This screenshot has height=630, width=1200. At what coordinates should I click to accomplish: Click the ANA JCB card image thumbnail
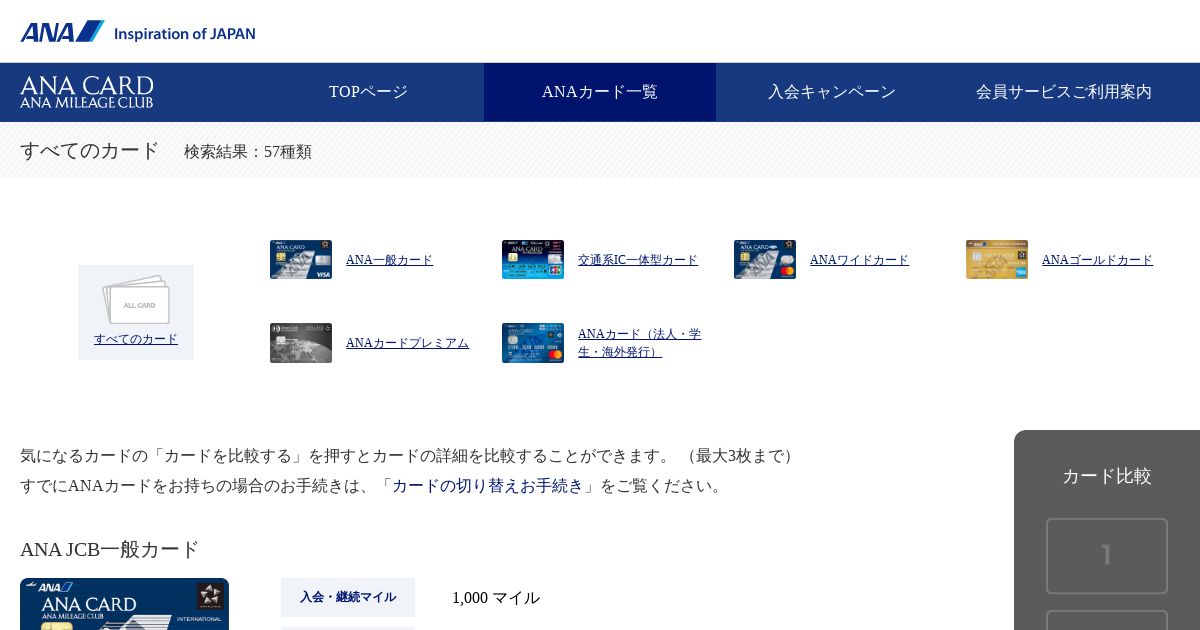[x=124, y=604]
